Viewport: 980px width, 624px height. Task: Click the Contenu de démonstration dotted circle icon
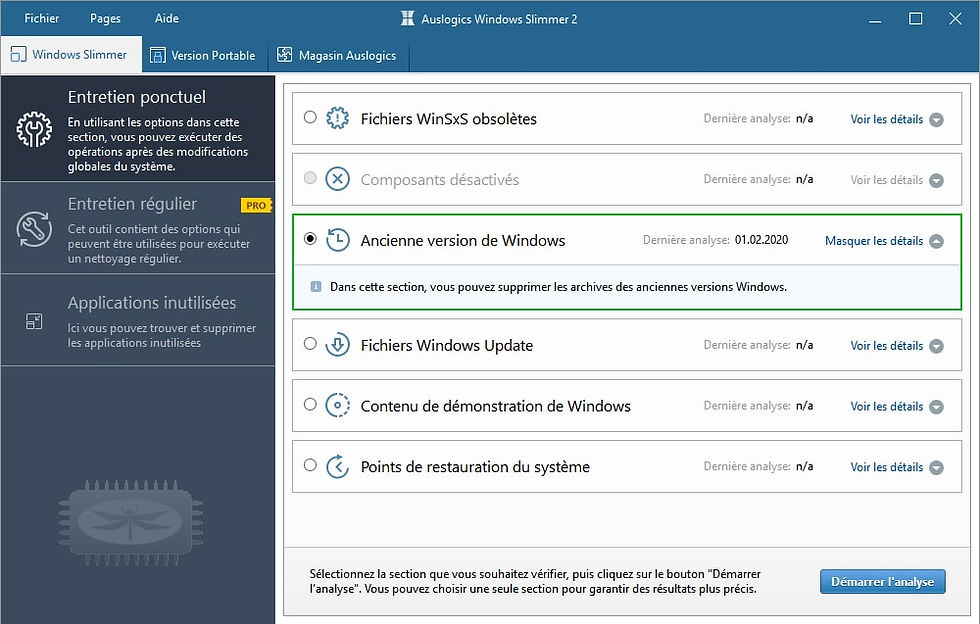(x=338, y=405)
